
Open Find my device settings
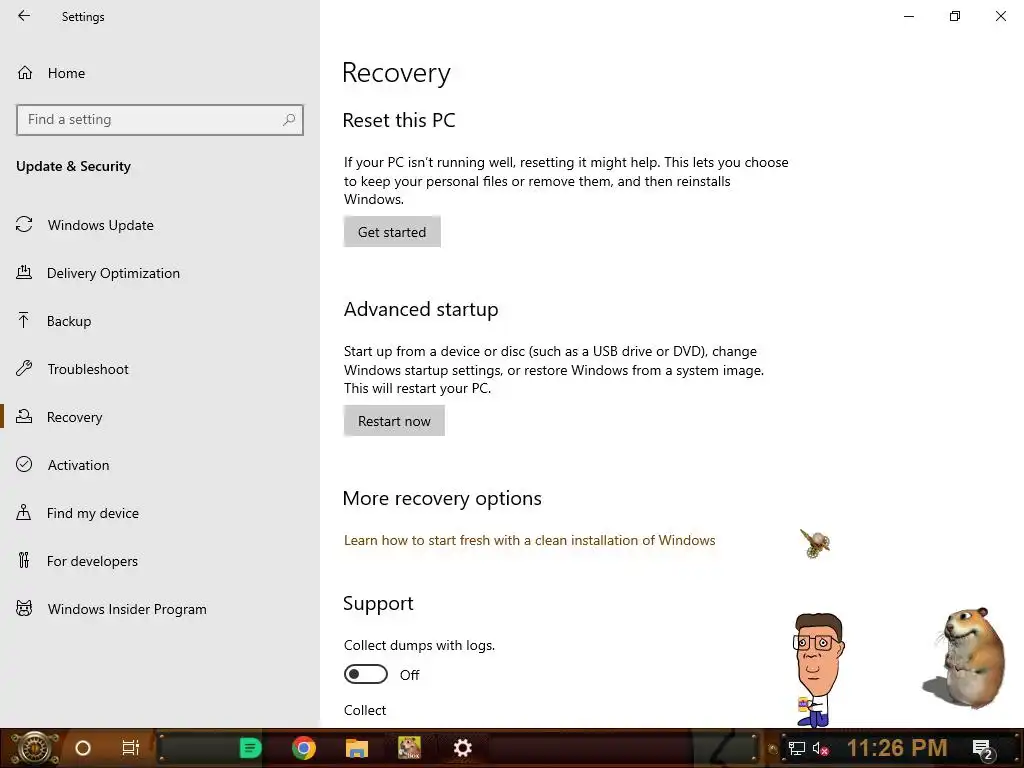[x=93, y=513]
